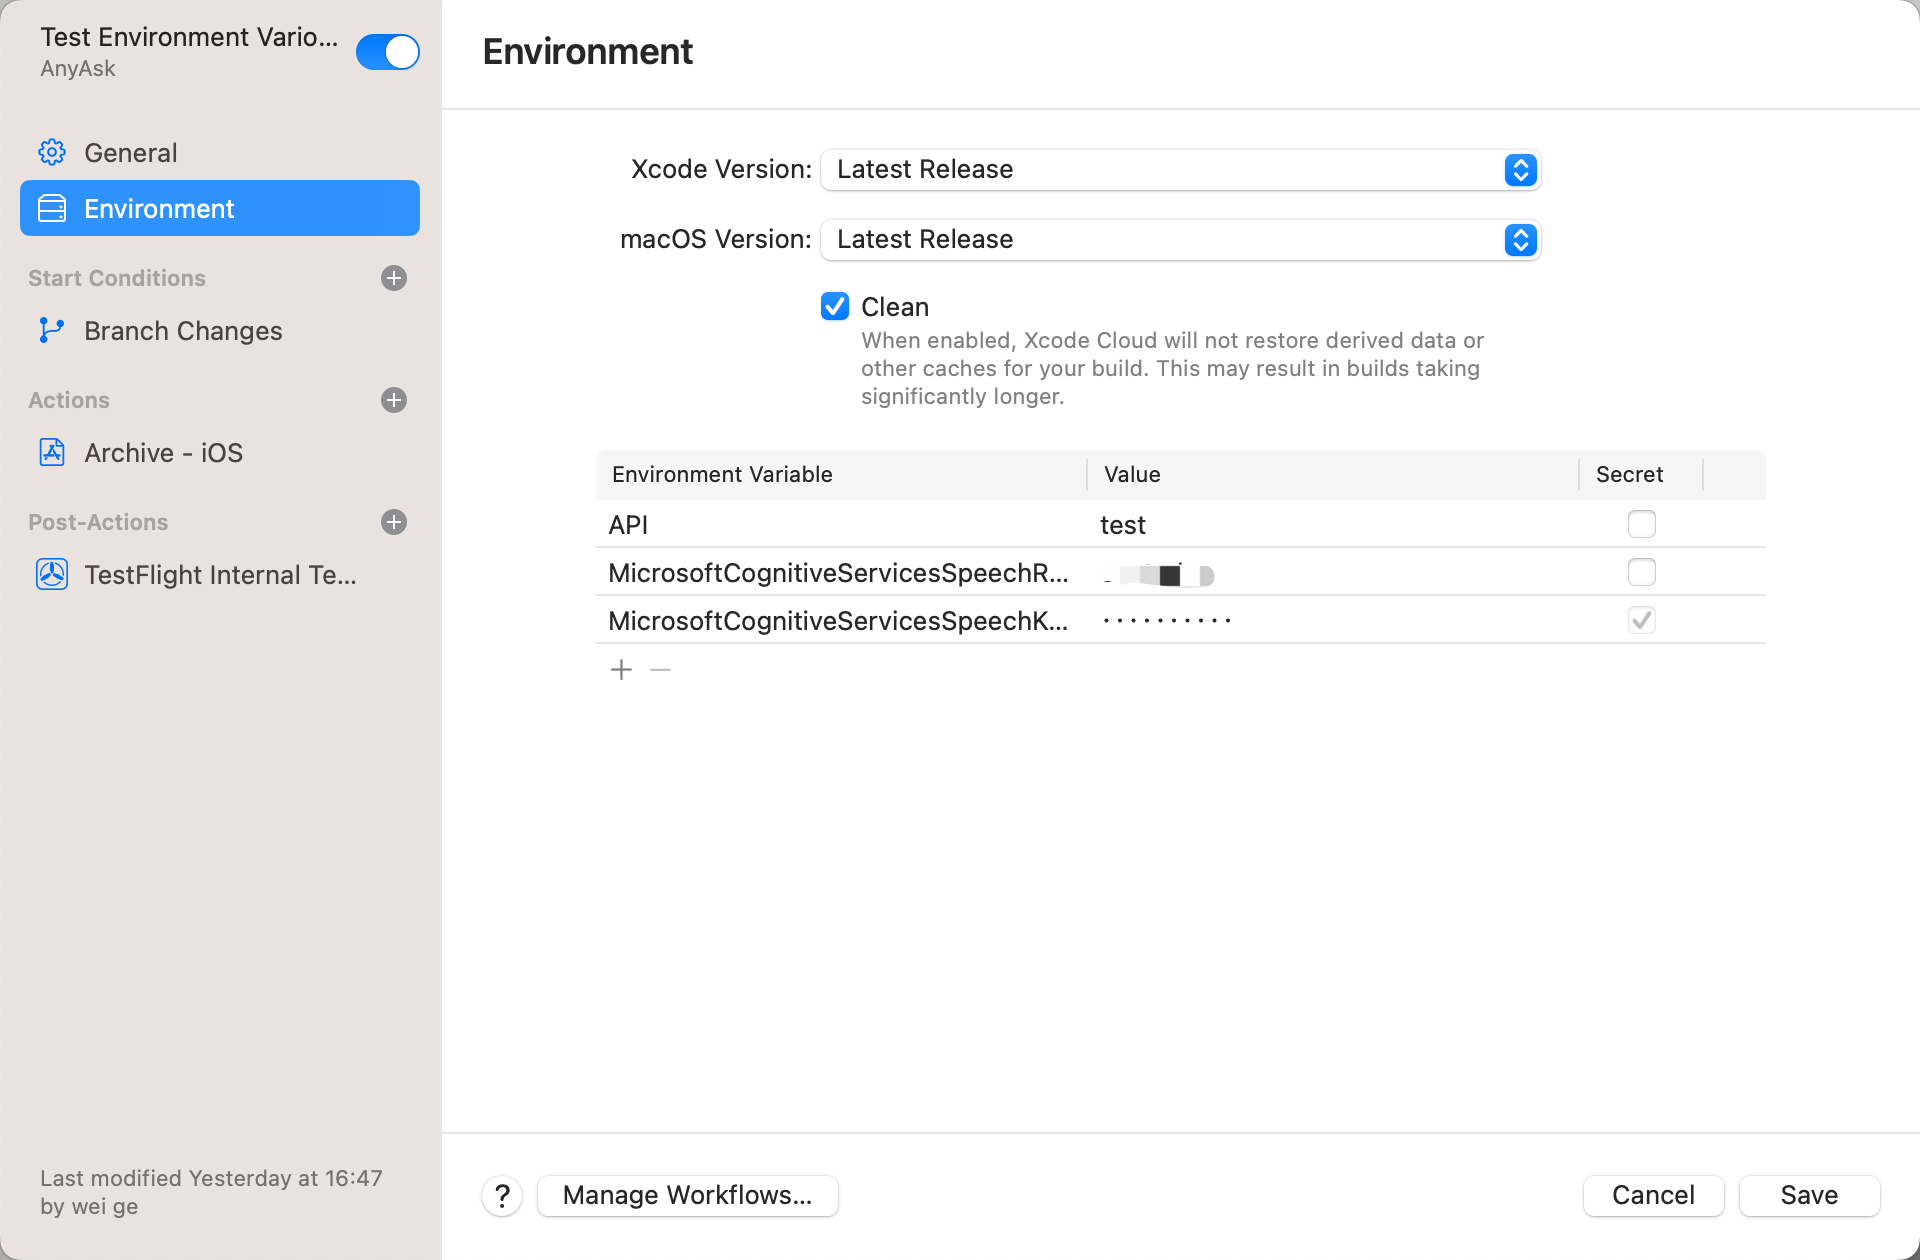Mark API variable as Secret

[1641, 524]
